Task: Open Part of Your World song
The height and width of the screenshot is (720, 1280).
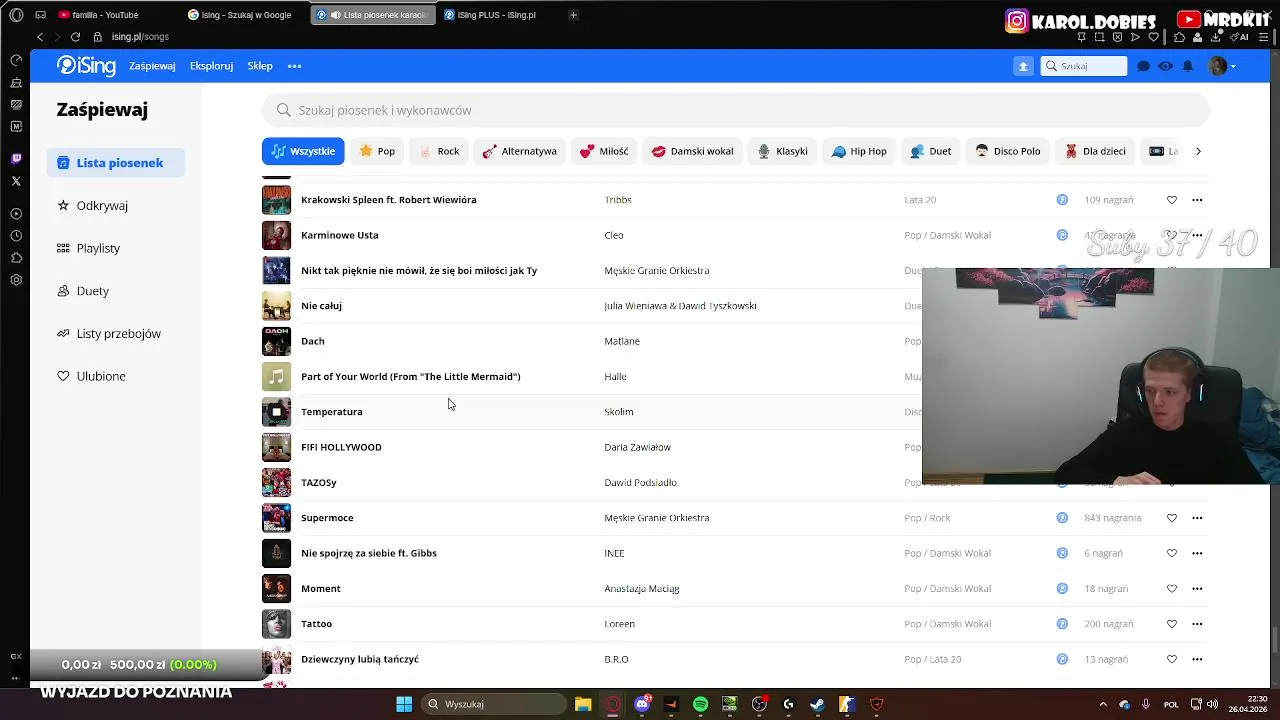Action: pyautogui.click(x=410, y=377)
